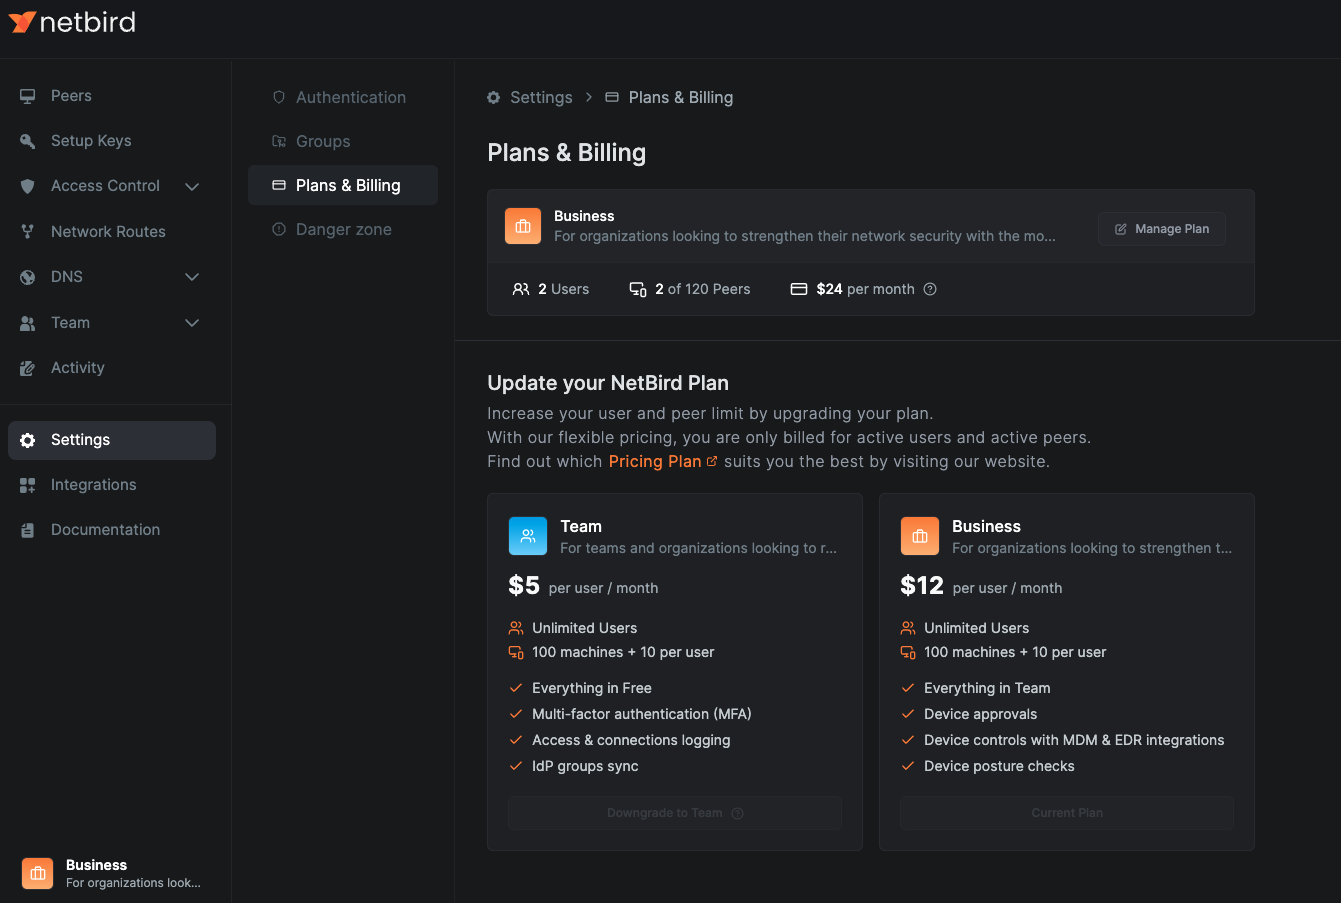This screenshot has height=903, width=1341.
Task: Expand the DNS menu chevron
Action: [192, 277]
